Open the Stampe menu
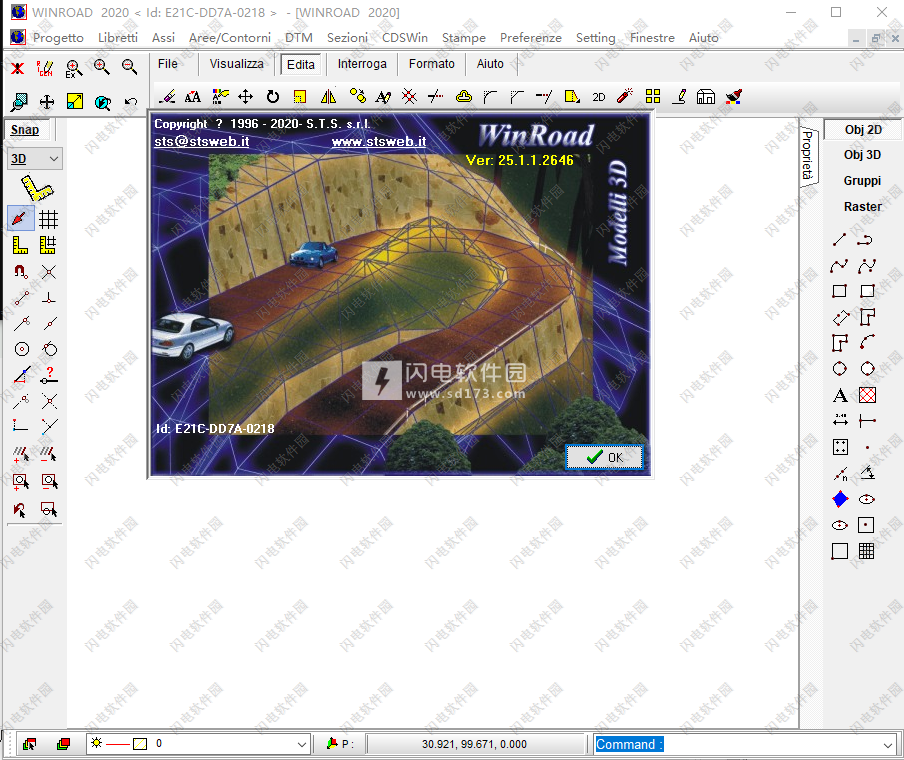The width and height of the screenshot is (904, 760). coord(464,37)
